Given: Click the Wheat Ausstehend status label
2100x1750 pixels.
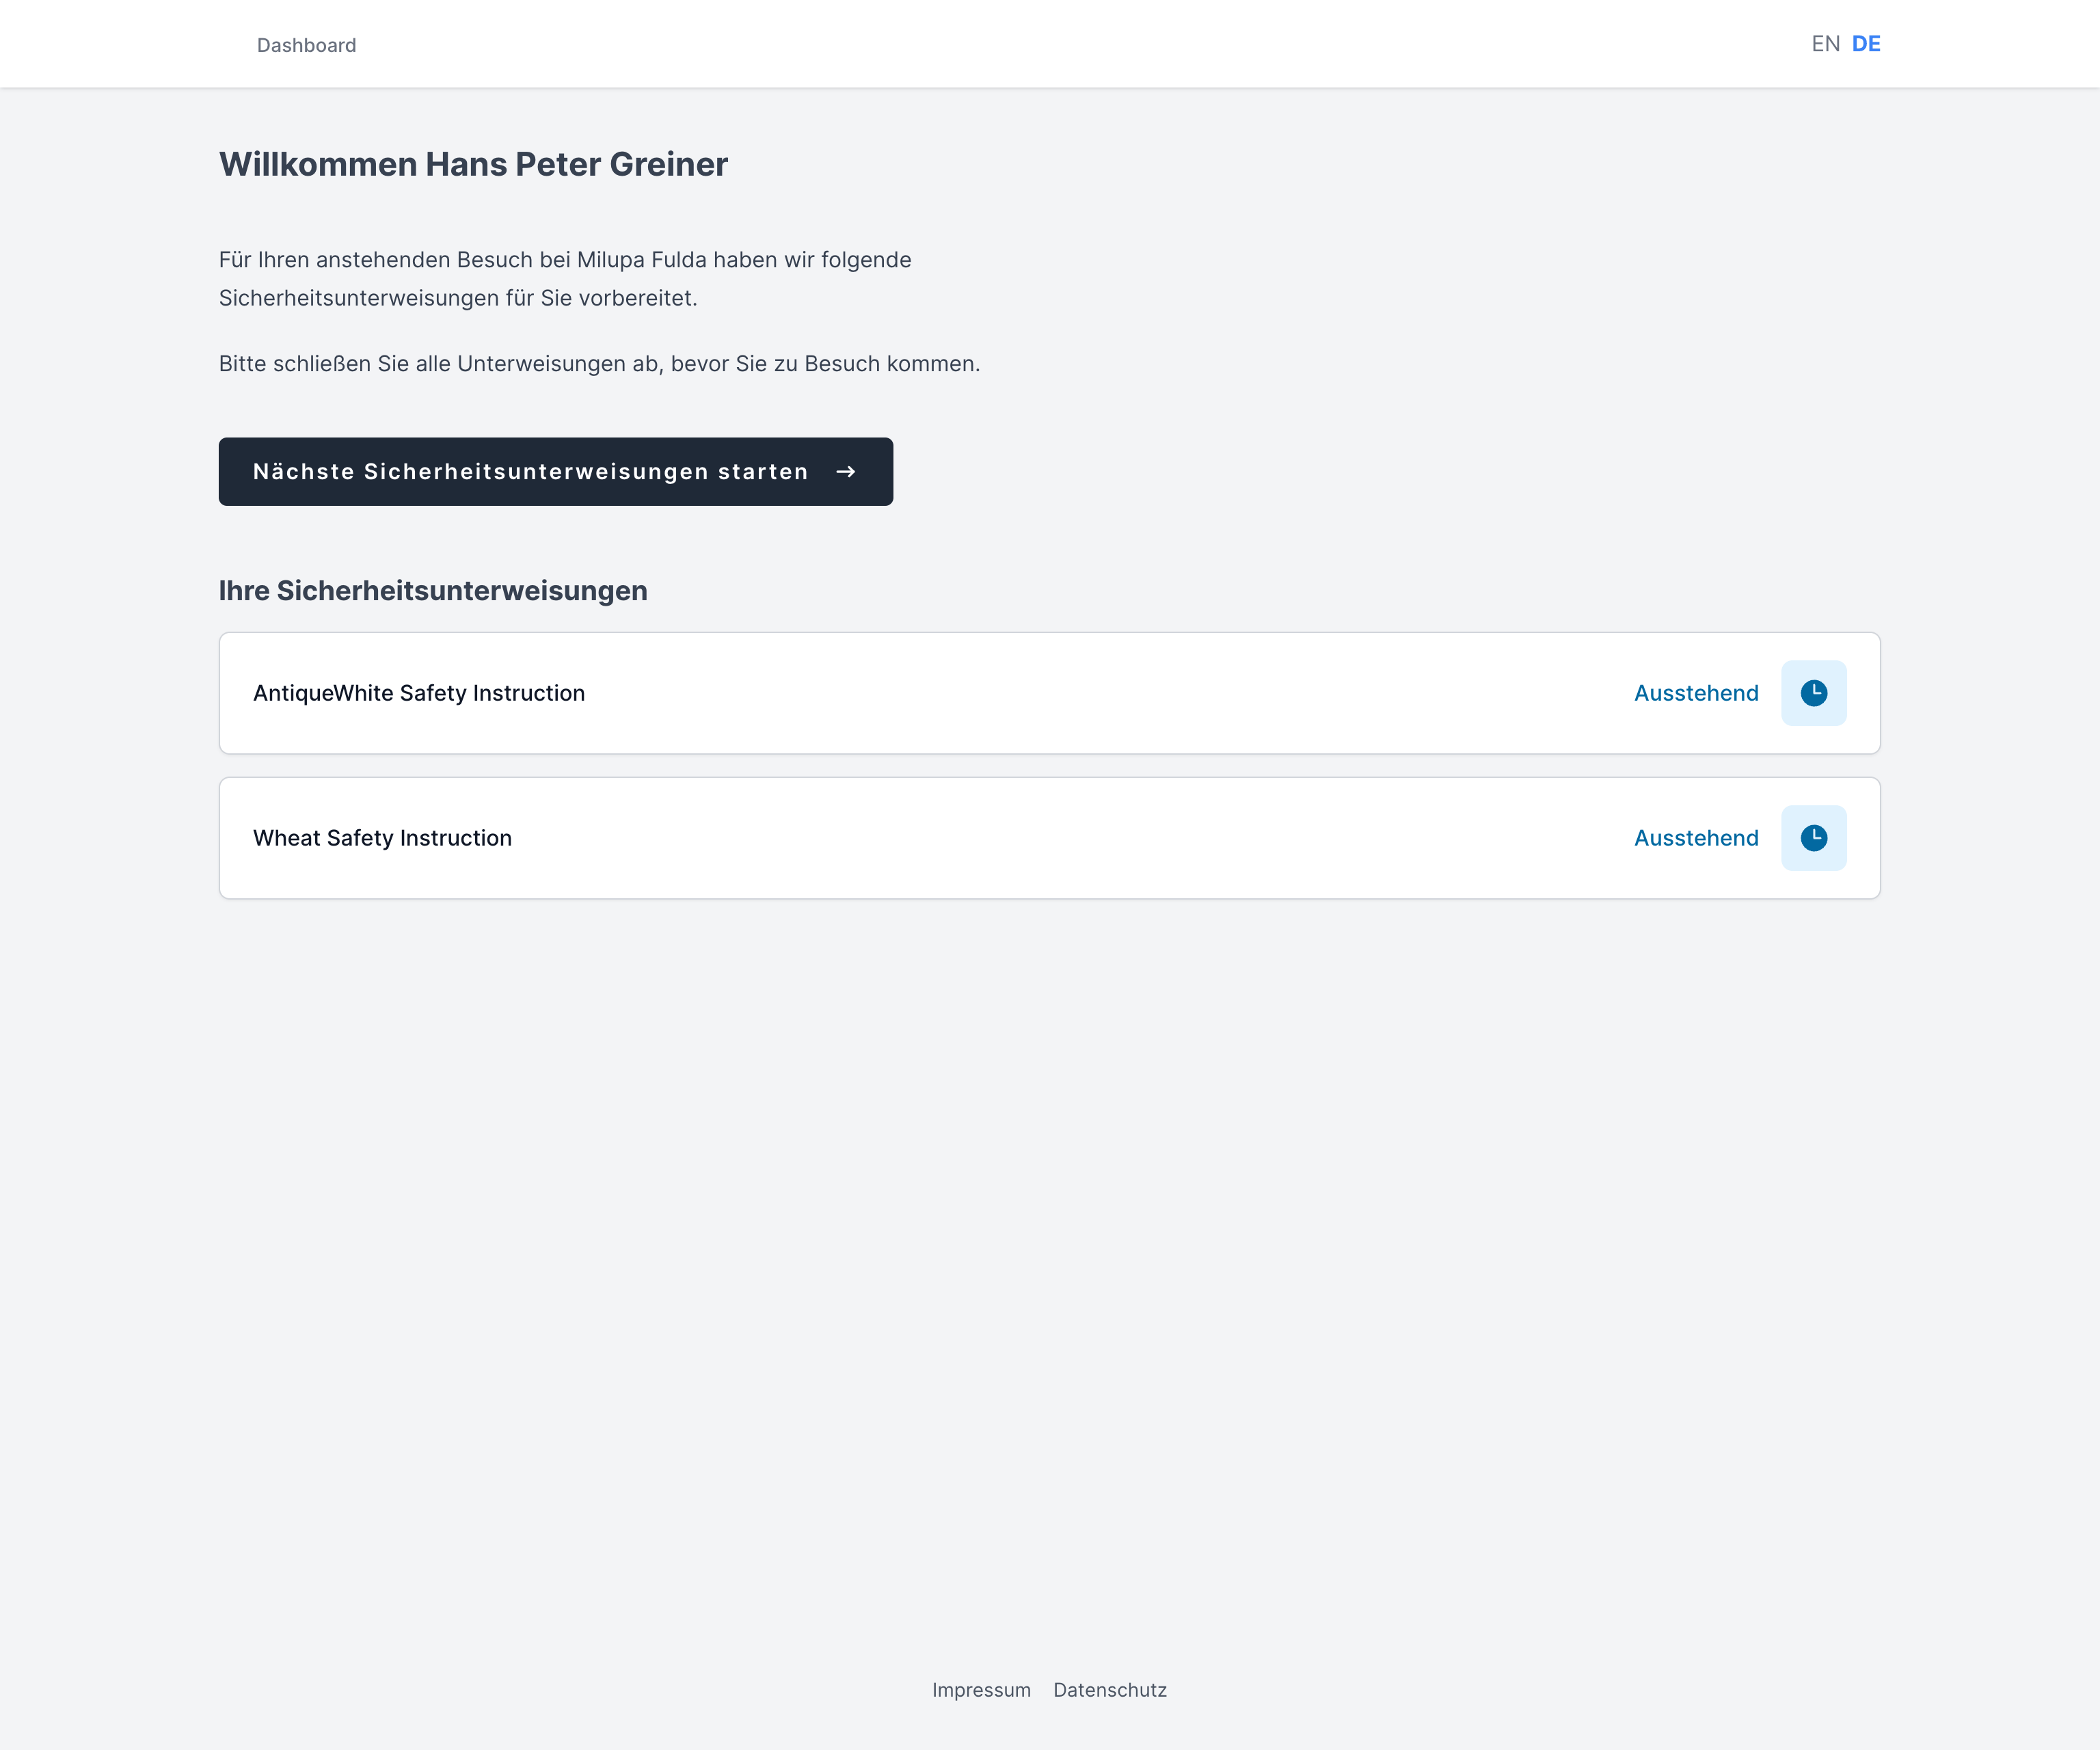Looking at the screenshot, I should (1696, 838).
